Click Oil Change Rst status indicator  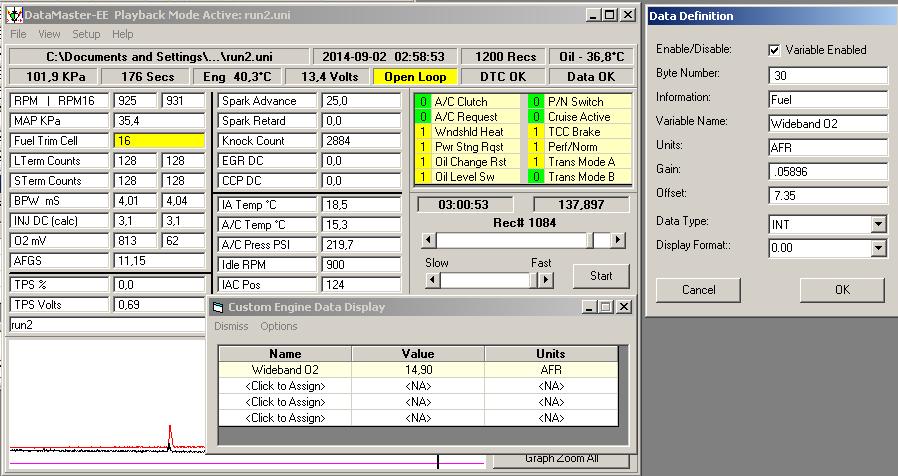point(423,162)
